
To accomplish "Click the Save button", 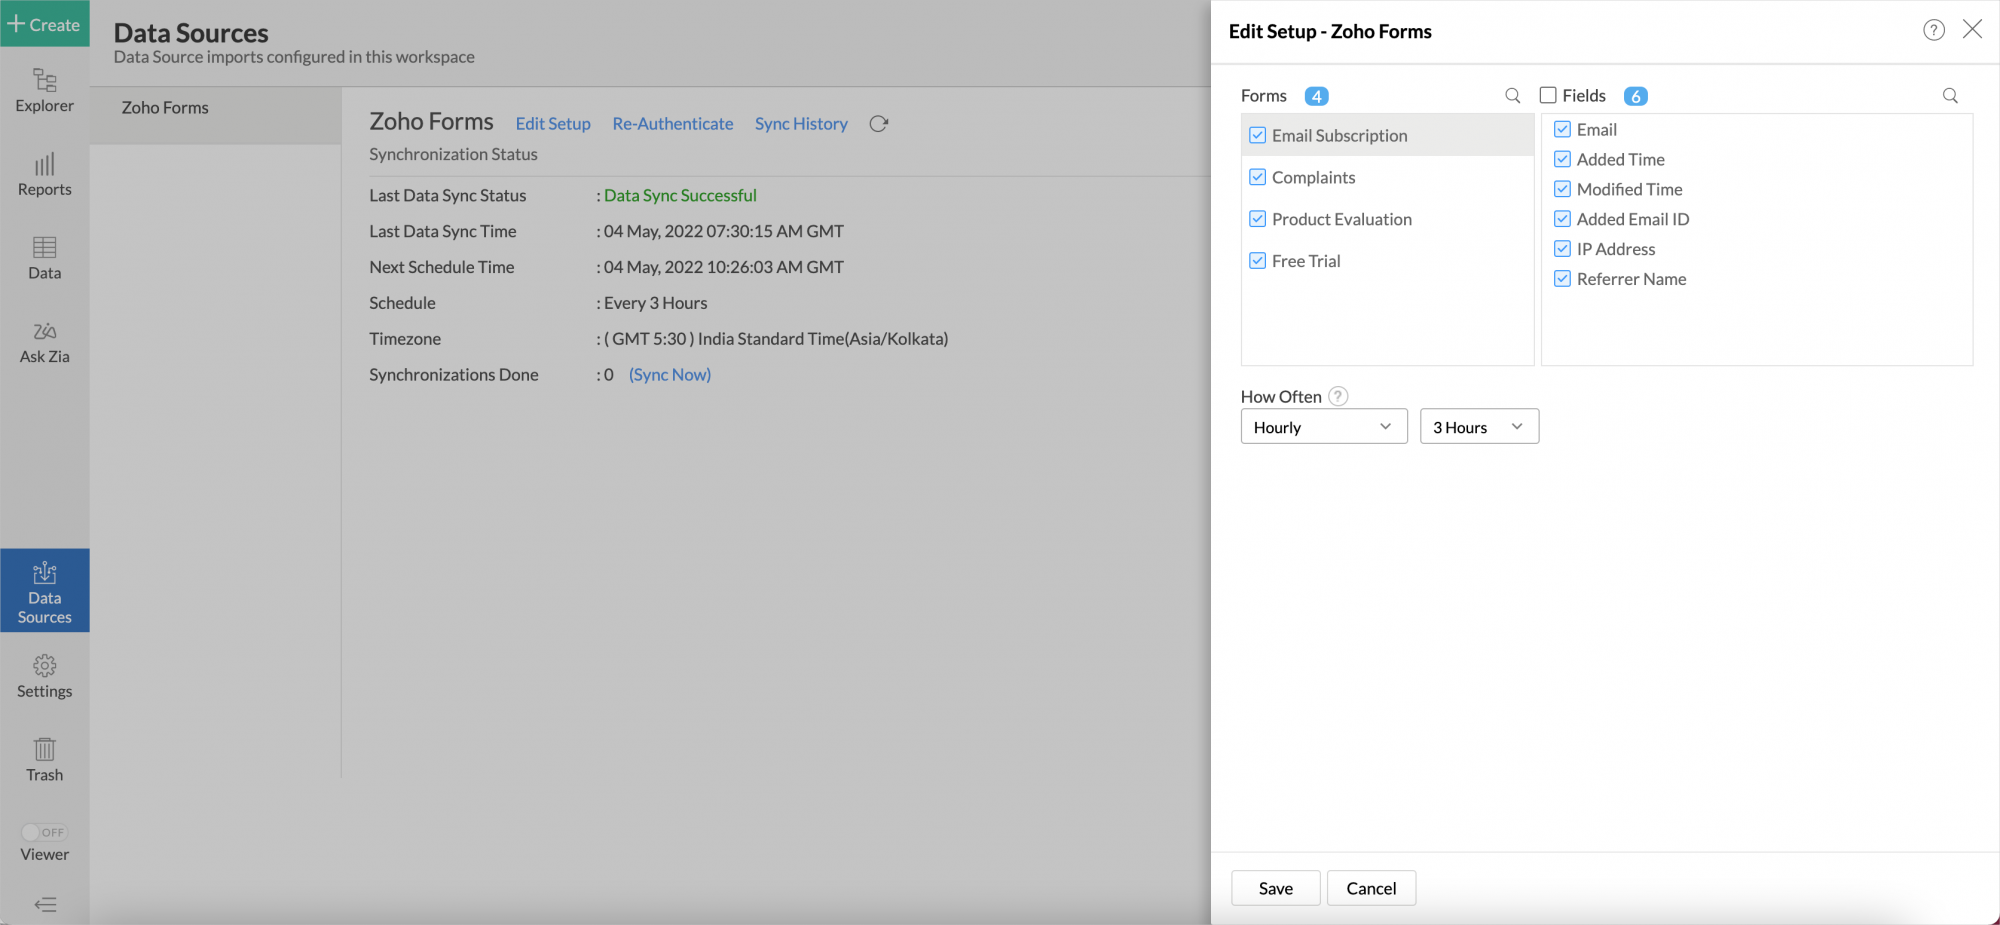I will (1276, 888).
